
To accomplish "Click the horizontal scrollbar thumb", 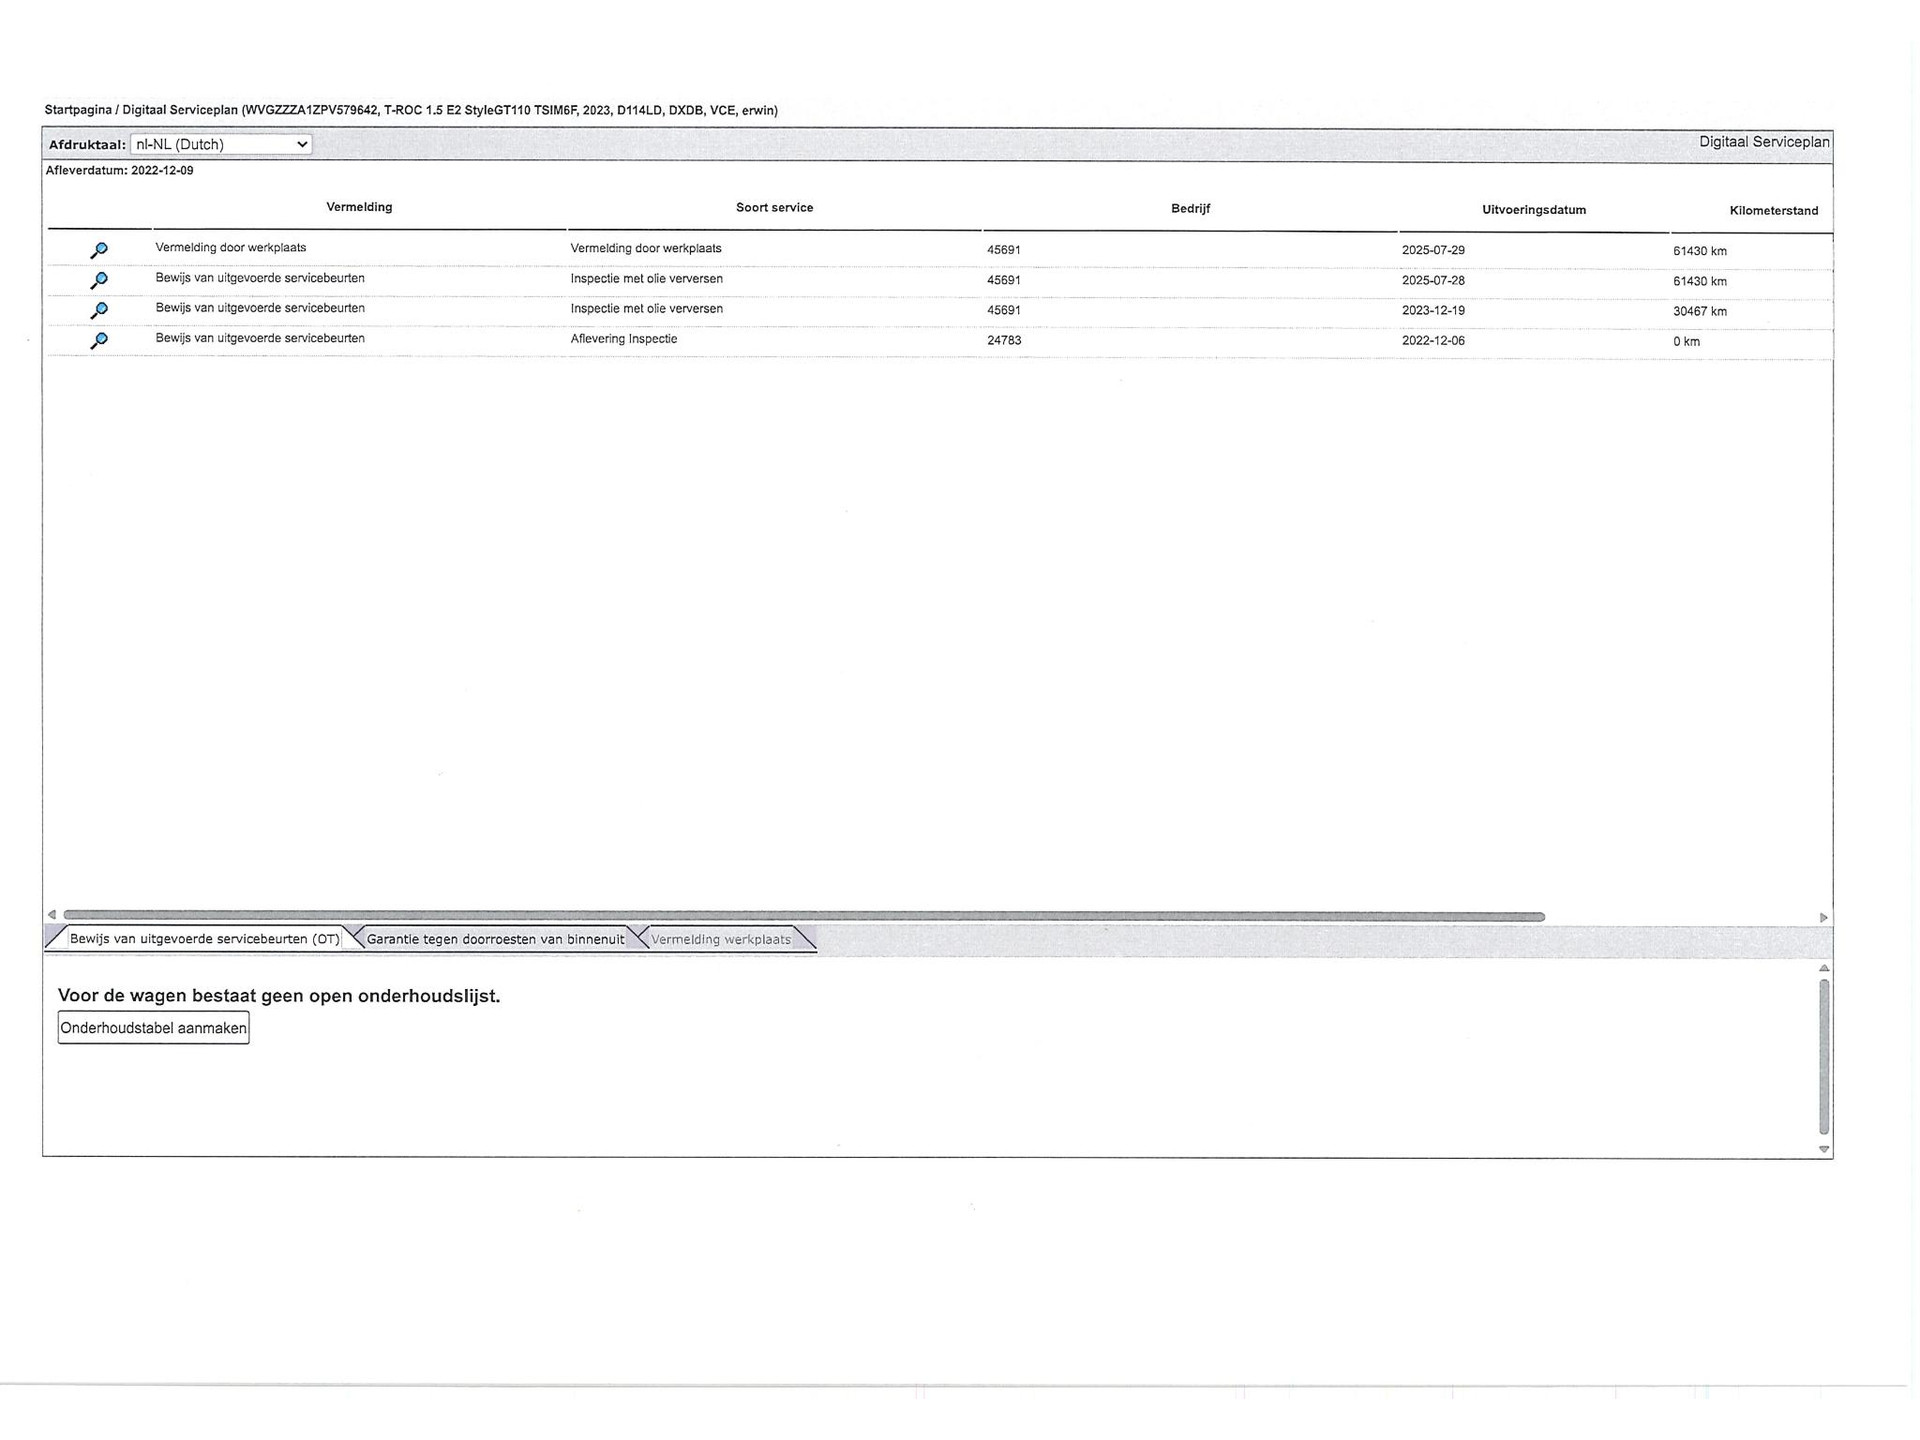I will tap(803, 916).
